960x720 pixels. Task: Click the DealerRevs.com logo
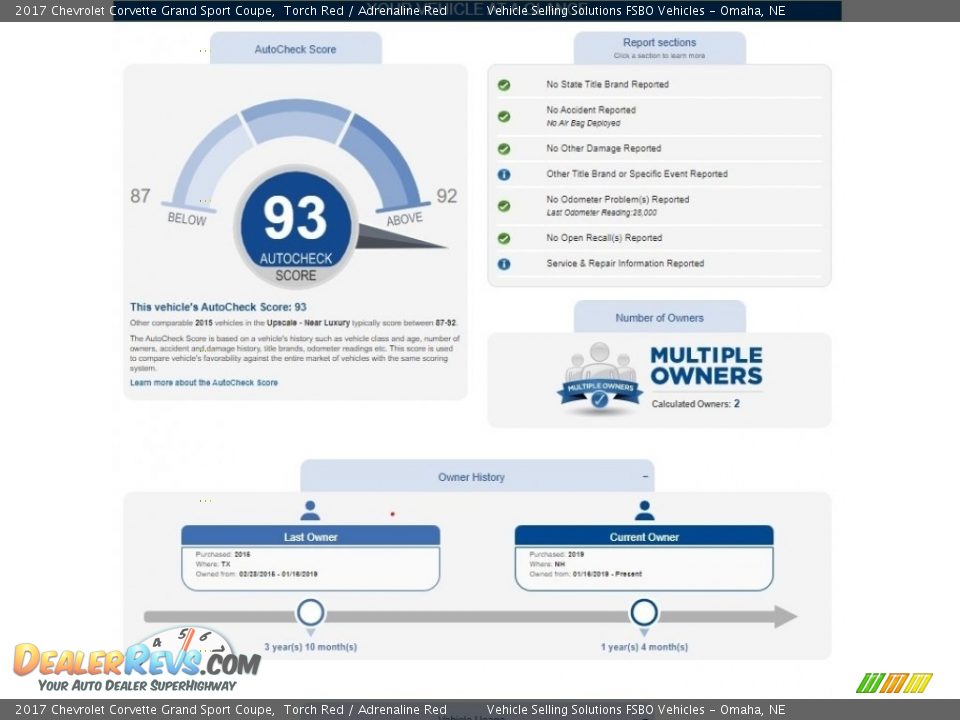137,659
